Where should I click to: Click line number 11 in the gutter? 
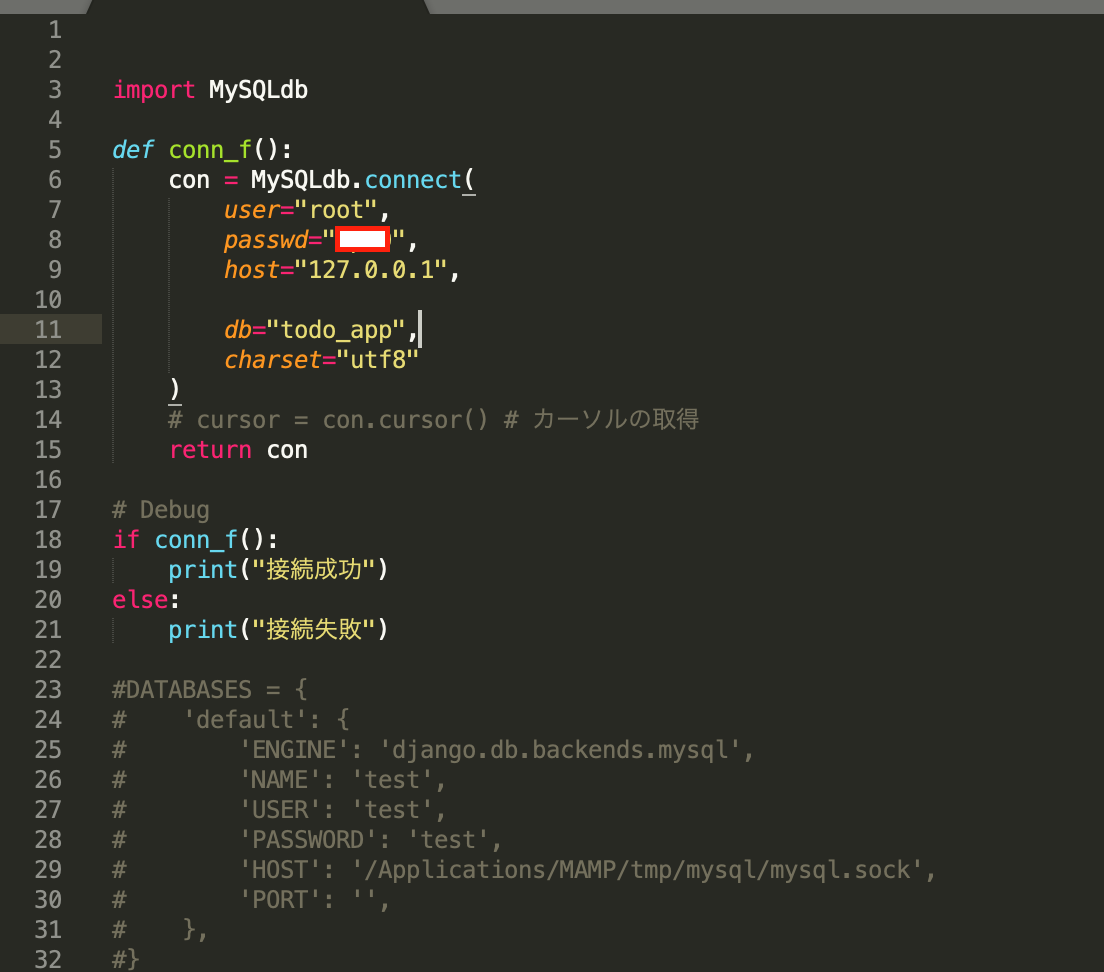point(49,330)
